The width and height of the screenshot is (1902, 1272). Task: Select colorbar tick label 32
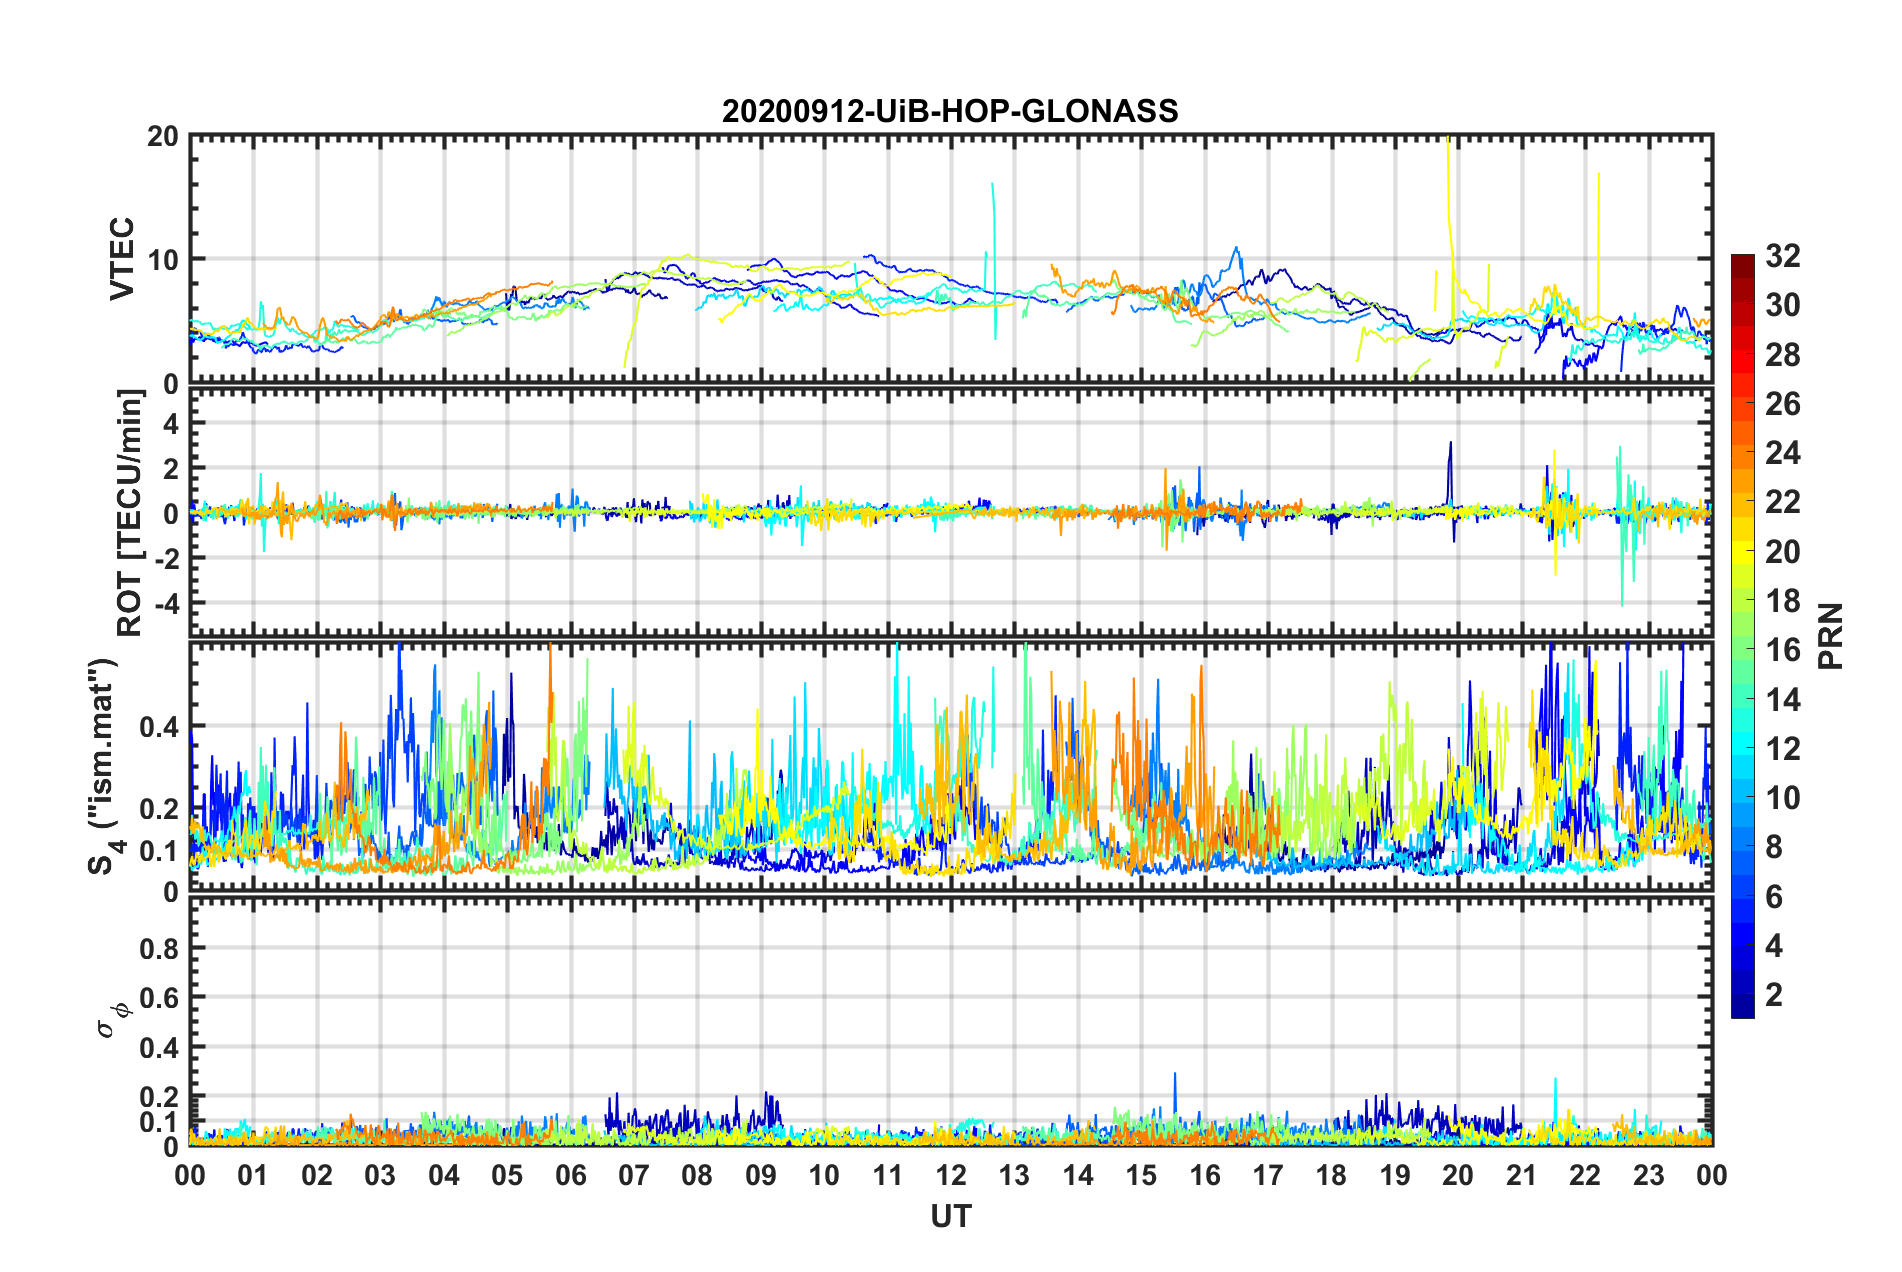[1782, 256]
